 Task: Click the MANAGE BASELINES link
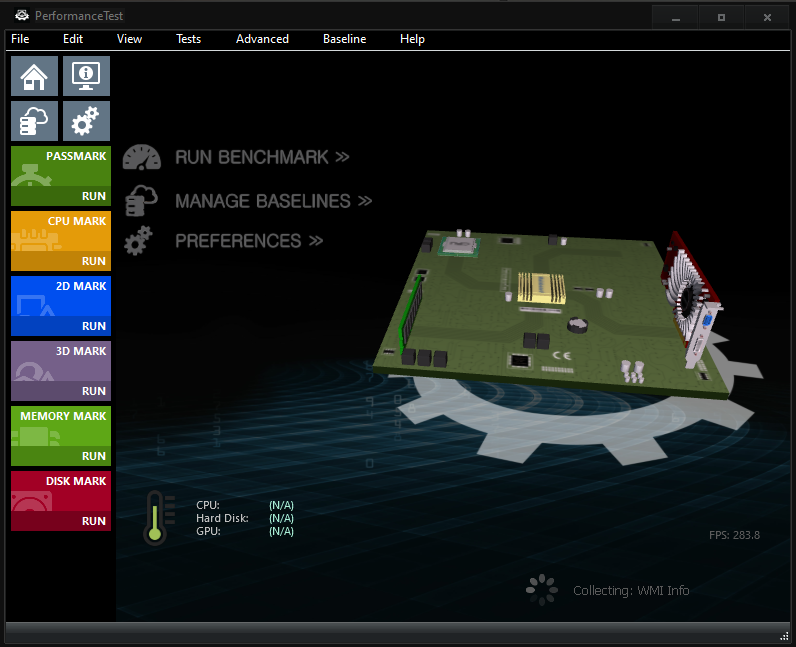click(274, 201)
